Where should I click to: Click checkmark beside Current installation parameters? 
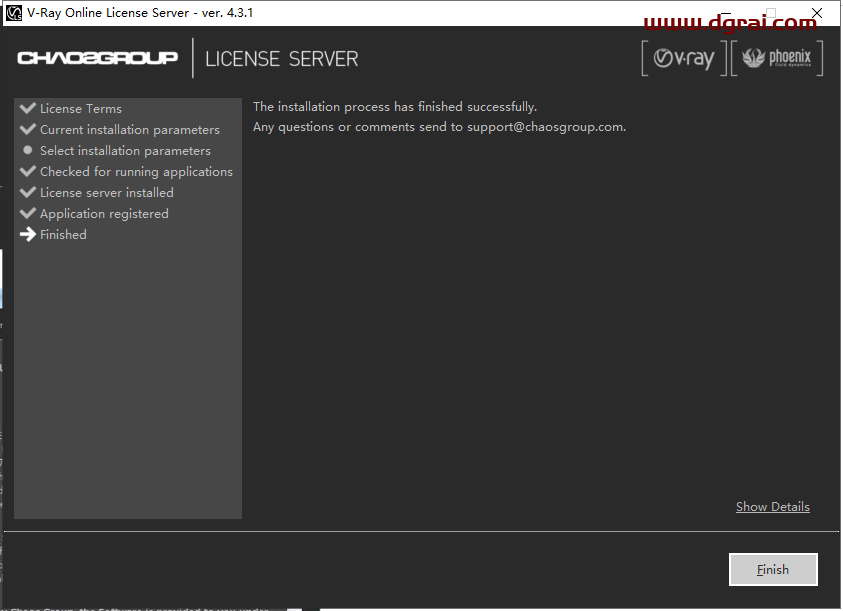pyautogui.click(x=27, y=129)
